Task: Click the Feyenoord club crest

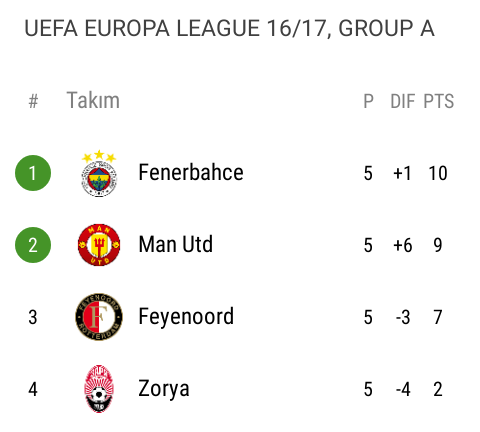Action: [x=99, y=317]
